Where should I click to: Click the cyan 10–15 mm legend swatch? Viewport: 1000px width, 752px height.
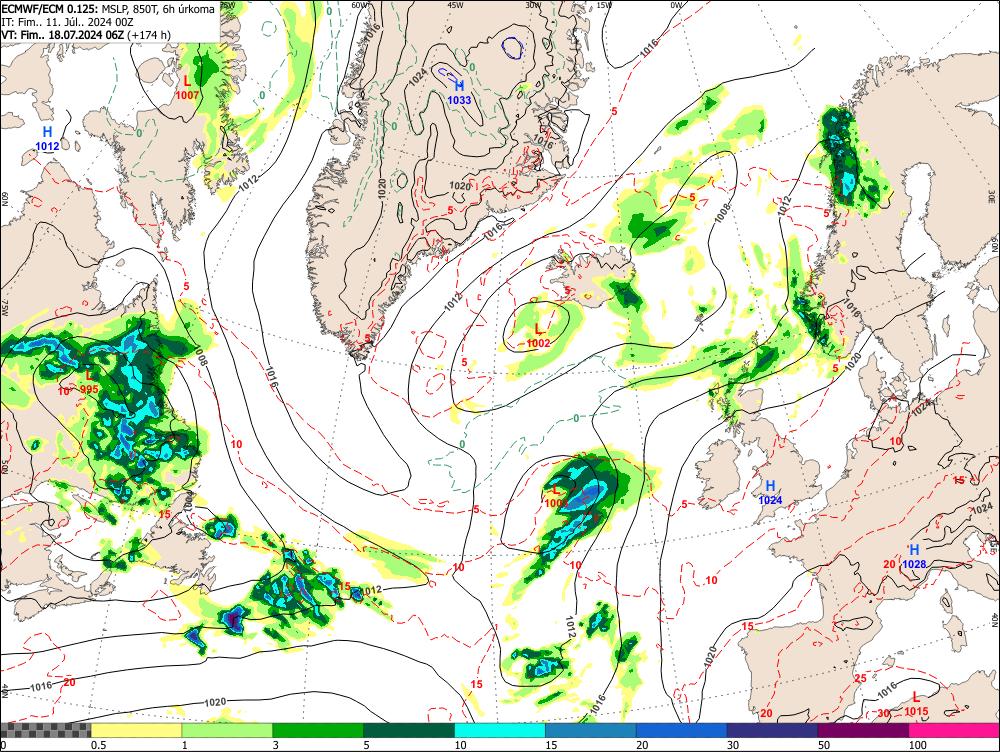[x=500, y=730]
